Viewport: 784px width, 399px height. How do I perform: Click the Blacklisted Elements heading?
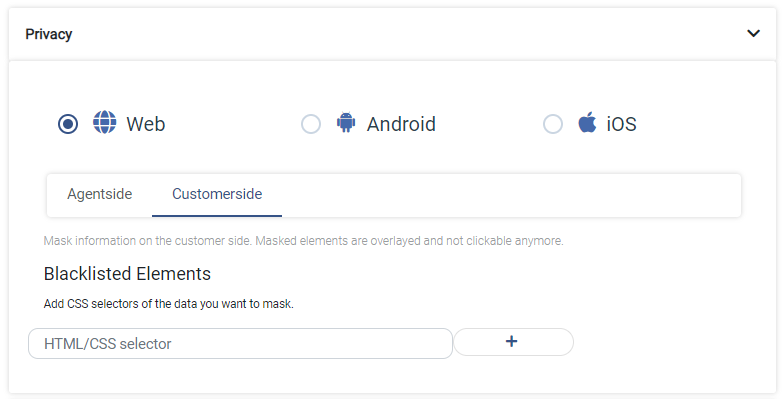click(127, 274)
